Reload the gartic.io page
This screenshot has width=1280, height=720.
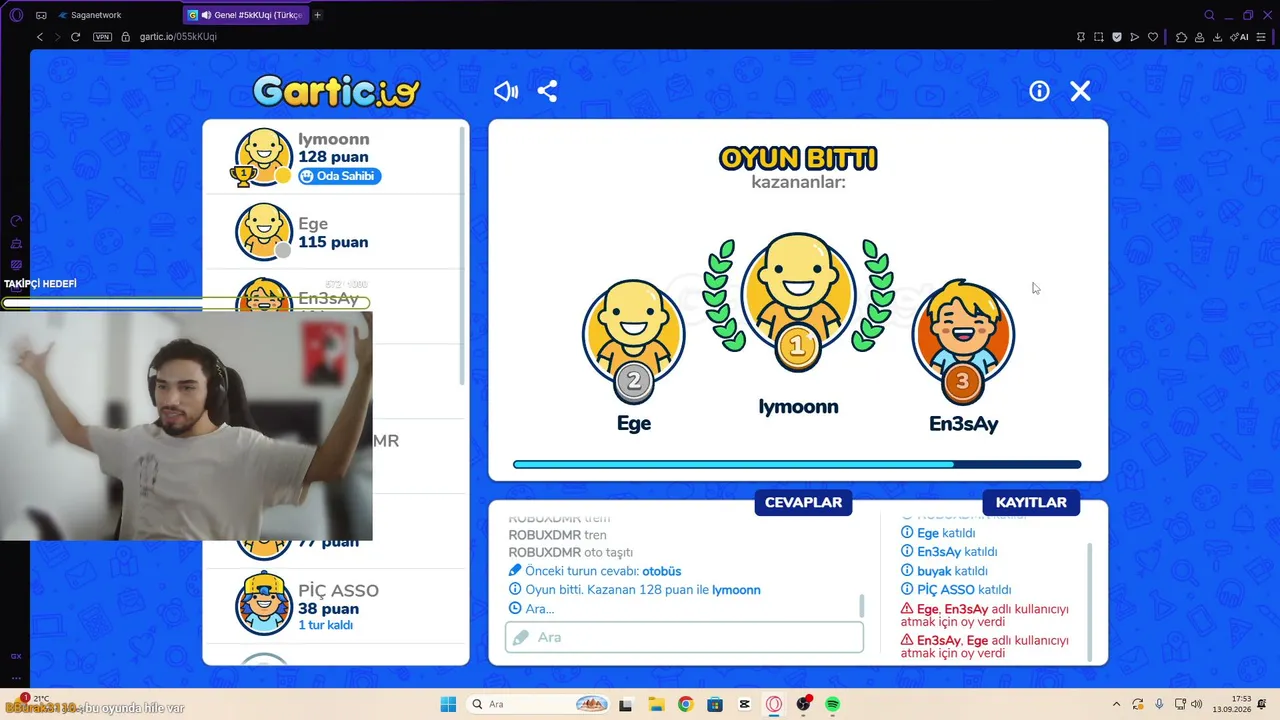[75, 37]
